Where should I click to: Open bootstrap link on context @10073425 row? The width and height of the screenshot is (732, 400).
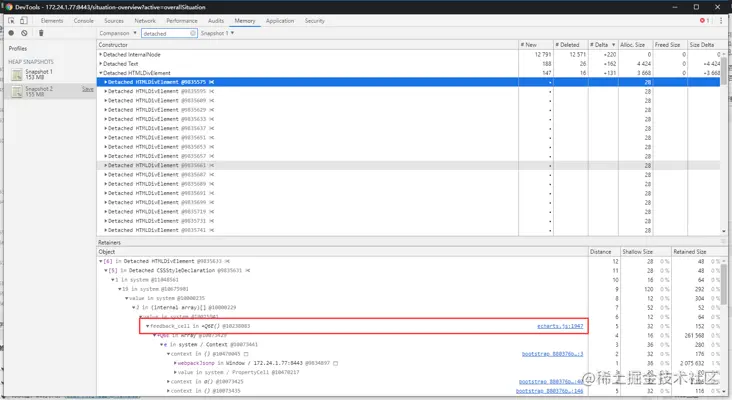pyautogui.click(x=551, y=382)
